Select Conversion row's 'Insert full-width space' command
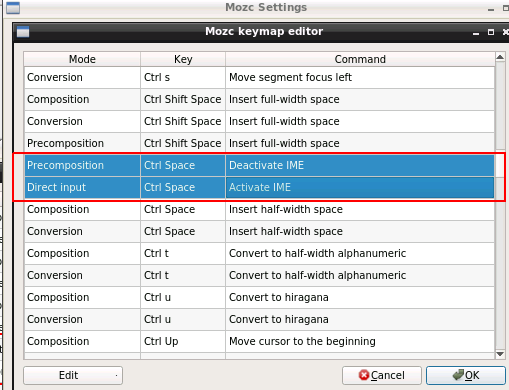 (x=360, y=121)
